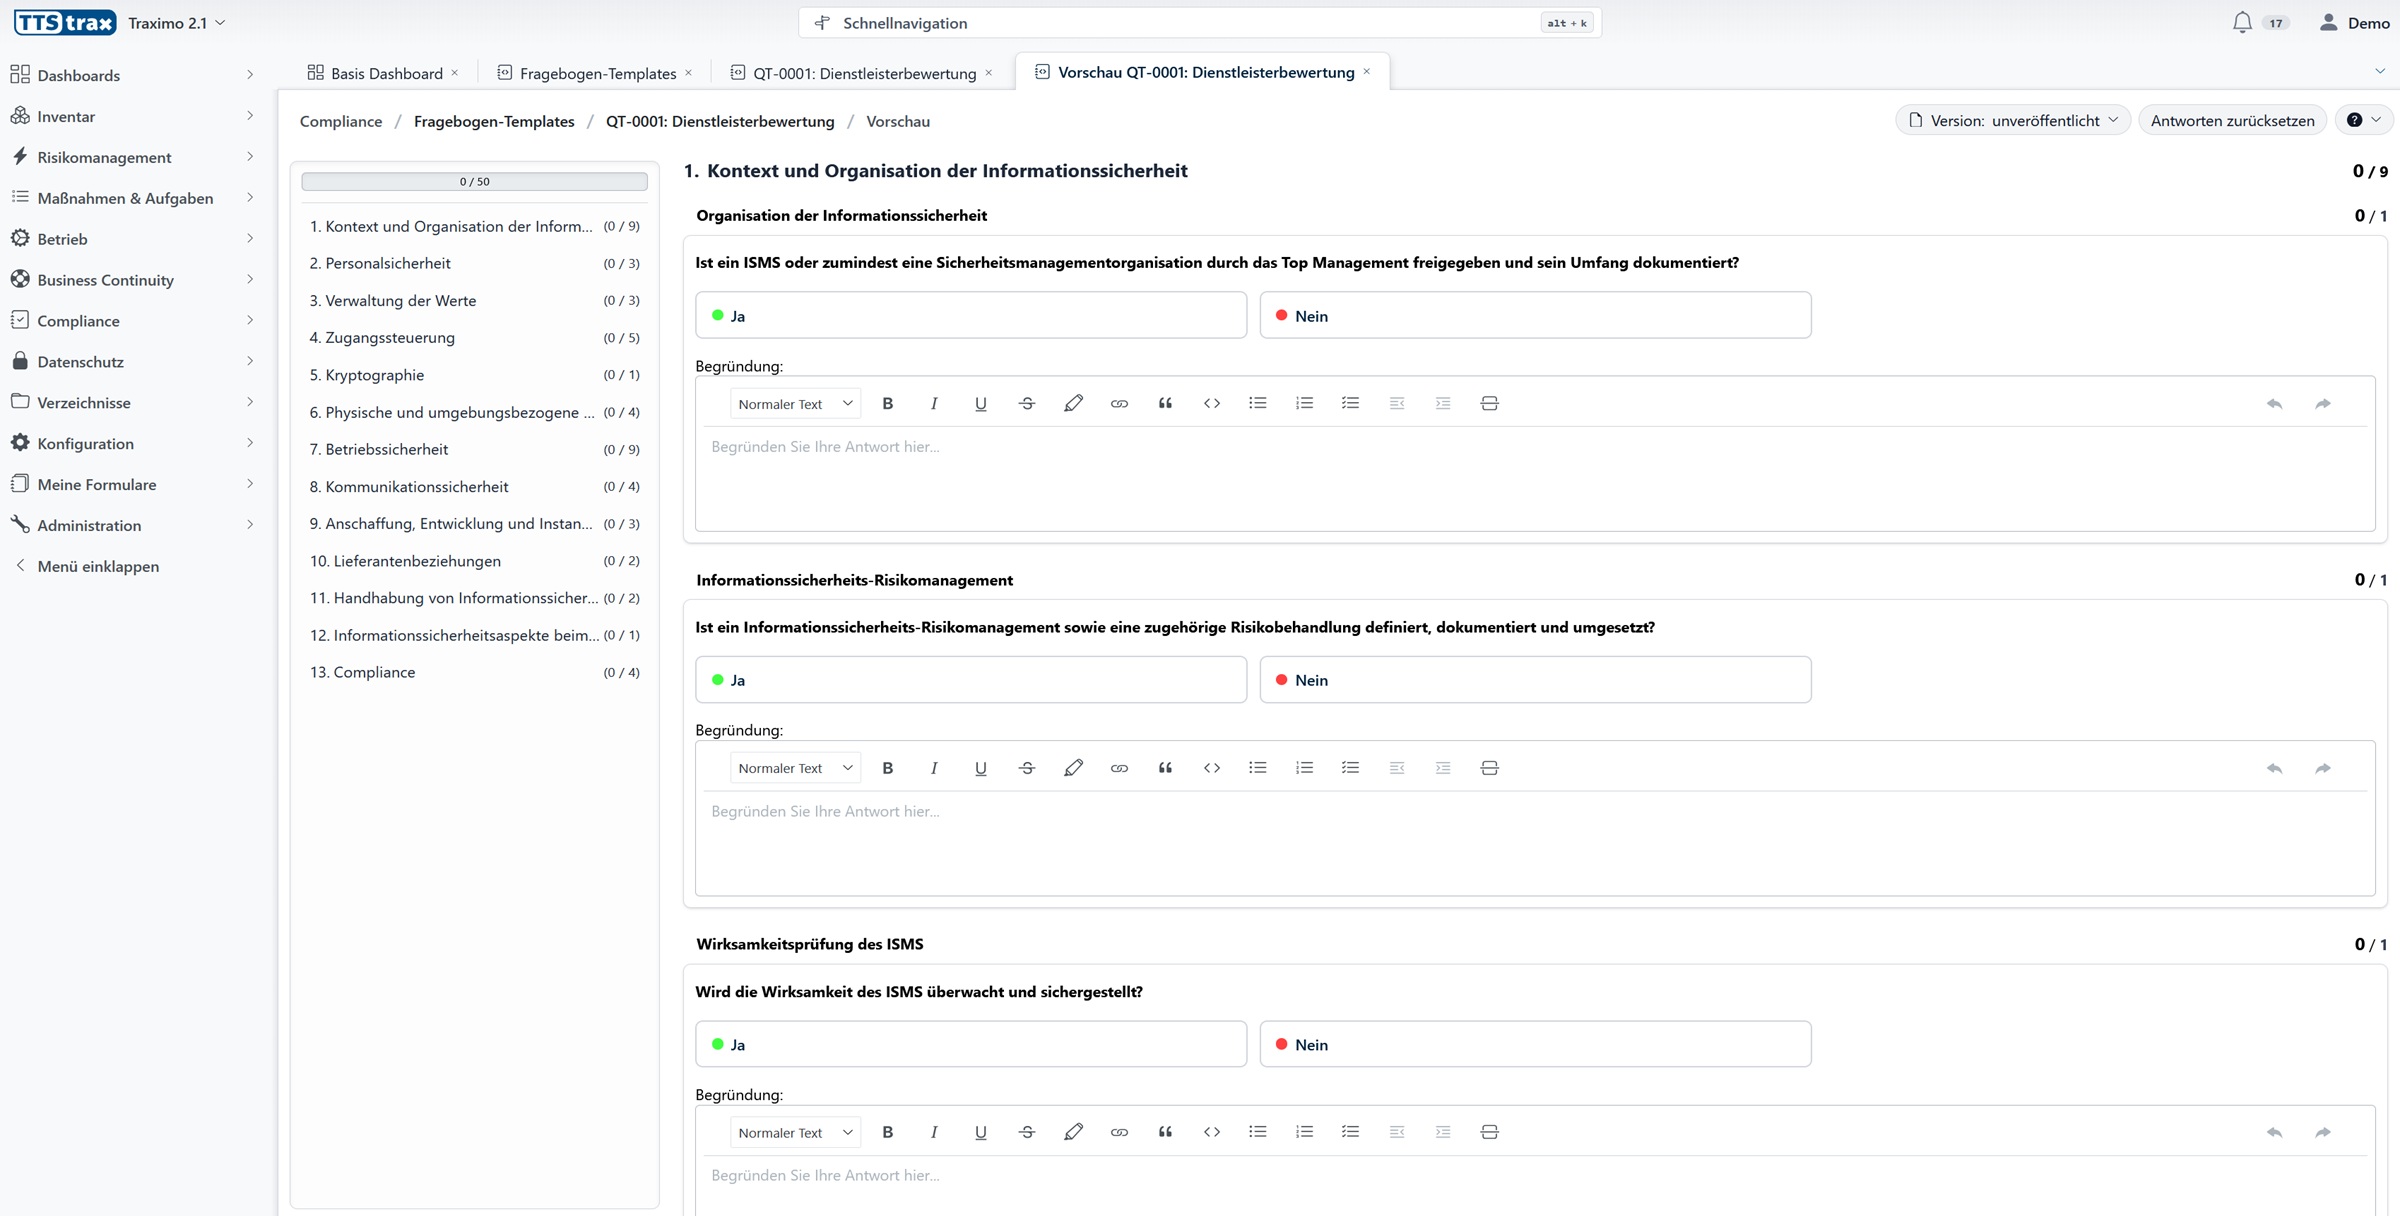Click the 0 / 50 progress bar
The width and height of the screenshot is (2400, 1216).
tap(474, 181)
